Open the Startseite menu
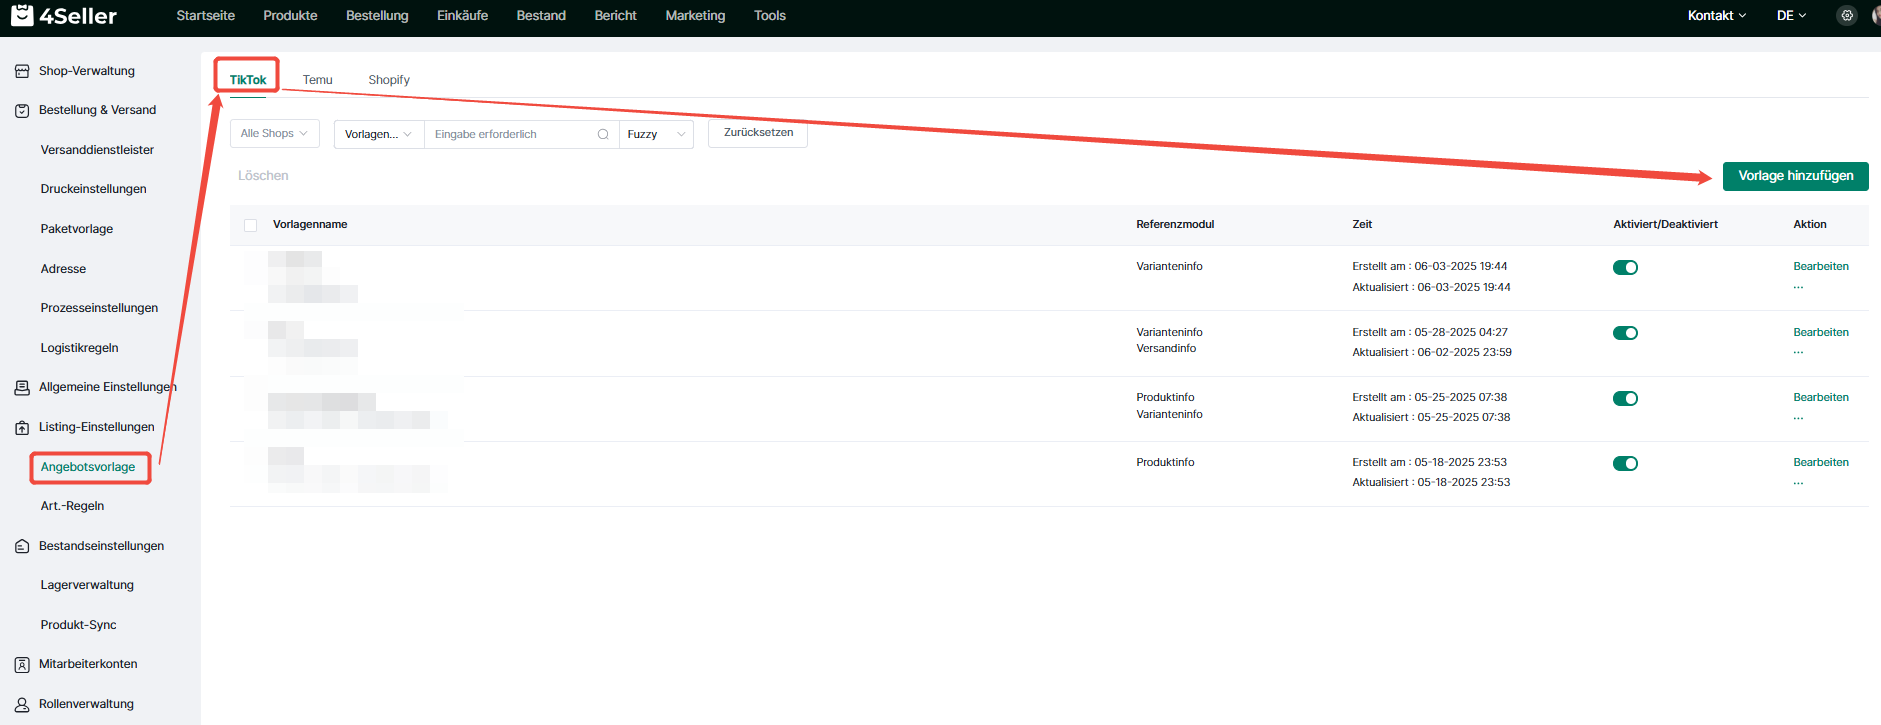1881x725 pixels. coord(206,15)
